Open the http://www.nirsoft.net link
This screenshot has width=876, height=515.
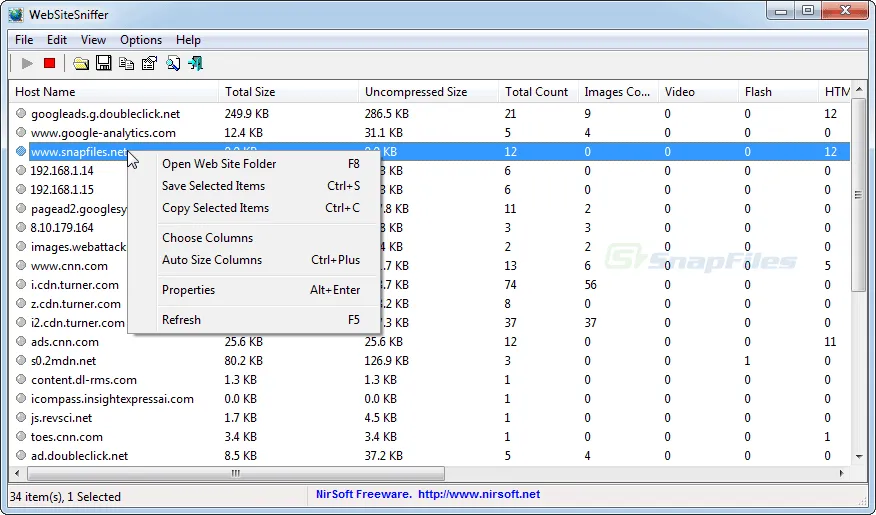pos(479,494)
